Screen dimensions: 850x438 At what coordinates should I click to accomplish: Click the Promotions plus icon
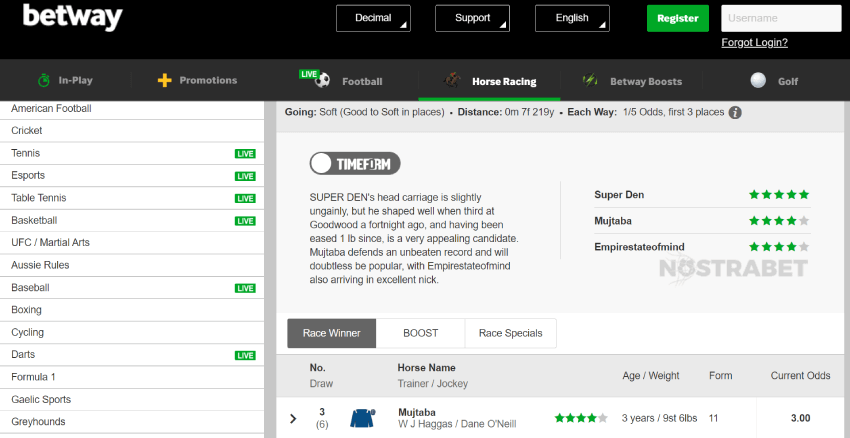point(164,81)
